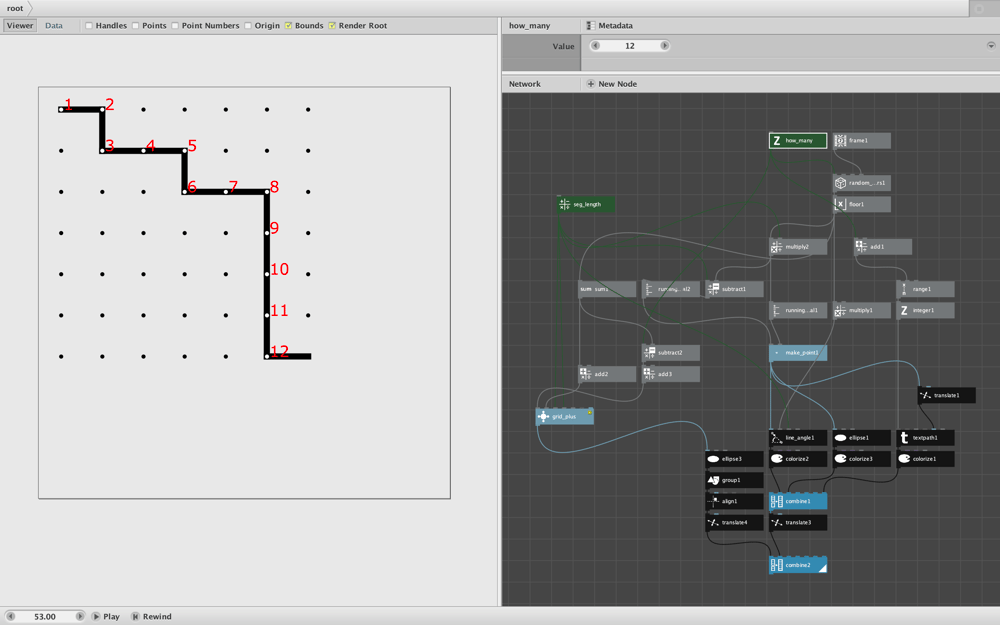Start animation with the Play button

pyautogui.click(x=105, y=617)
